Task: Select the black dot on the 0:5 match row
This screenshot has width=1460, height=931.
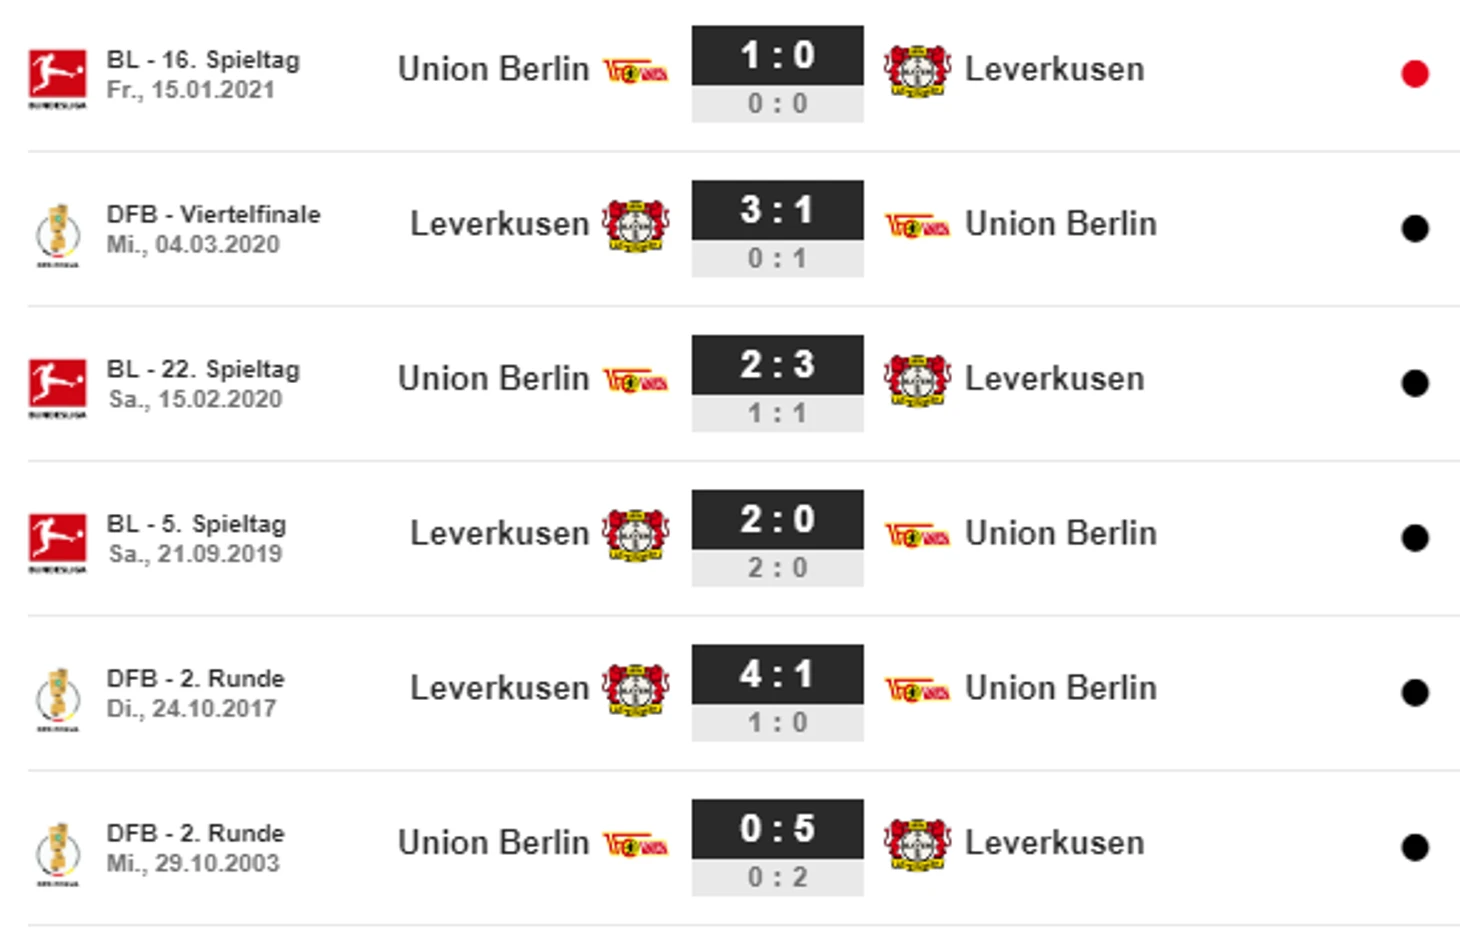Action: pyautogui.click(x=1414, y=847)
